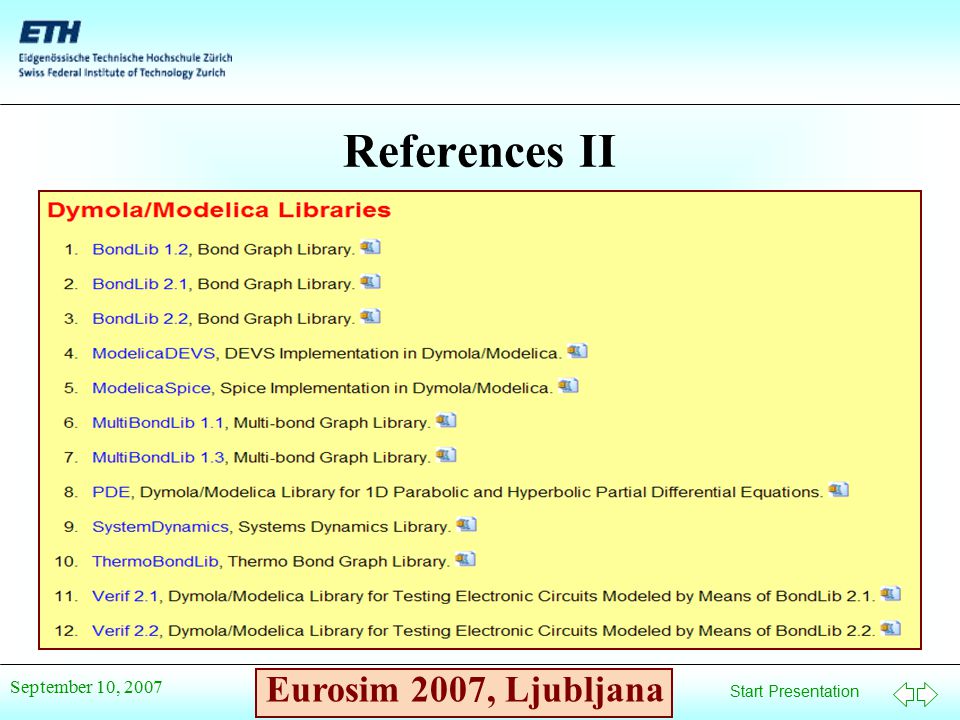960x720 pixels.
Task: Click the document icon after BondLib 2.1
Action: pos(370,282)
